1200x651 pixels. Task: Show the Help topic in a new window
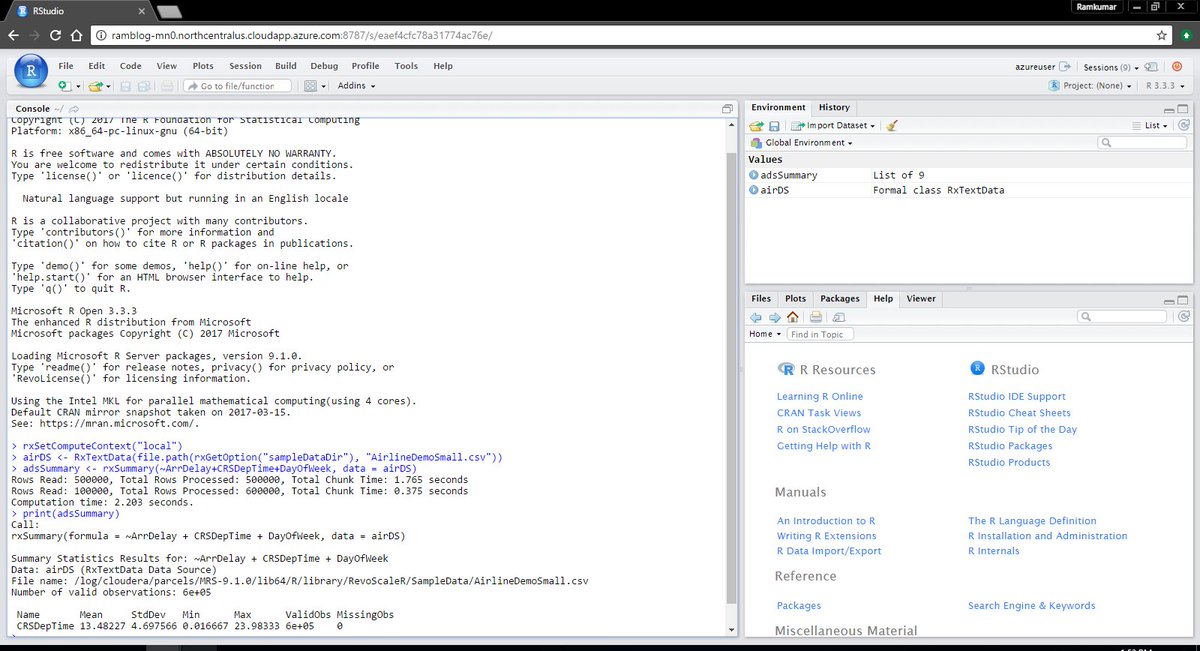(x=838, y=317)
